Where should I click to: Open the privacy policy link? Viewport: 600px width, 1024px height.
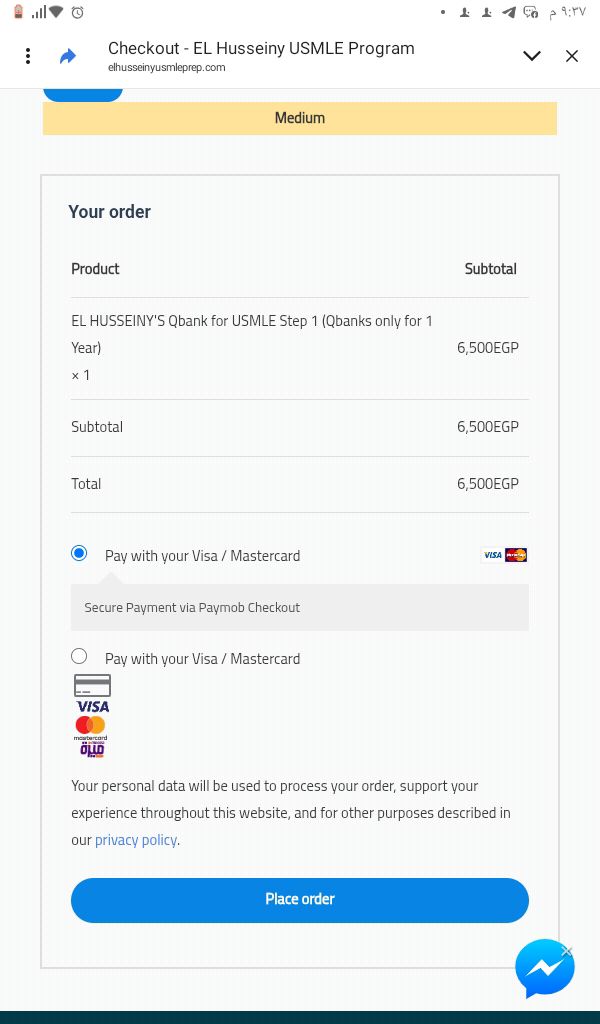136,840
